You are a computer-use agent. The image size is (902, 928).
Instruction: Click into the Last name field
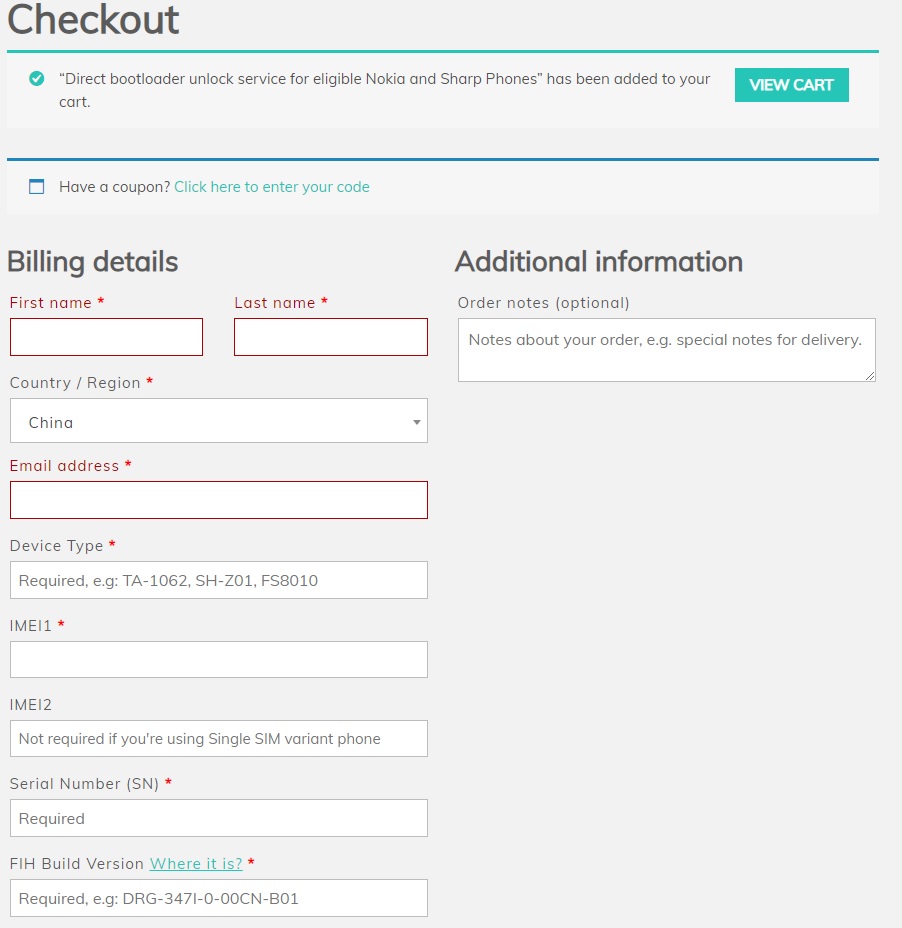pyautogui.click(x=330, y=337)
